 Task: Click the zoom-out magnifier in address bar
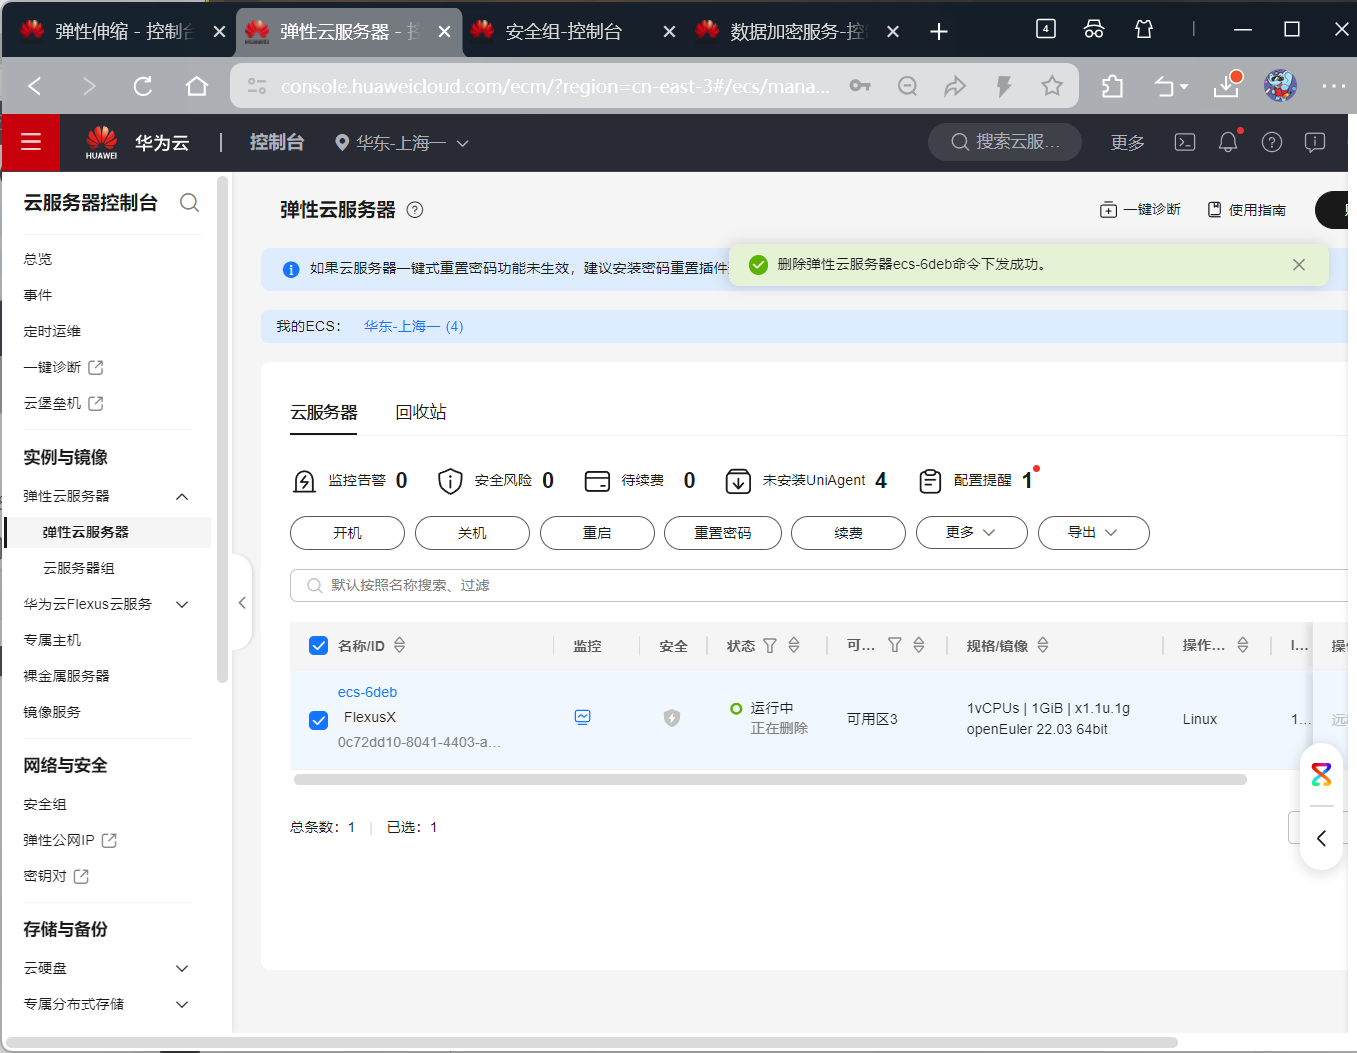click(908, 86)
